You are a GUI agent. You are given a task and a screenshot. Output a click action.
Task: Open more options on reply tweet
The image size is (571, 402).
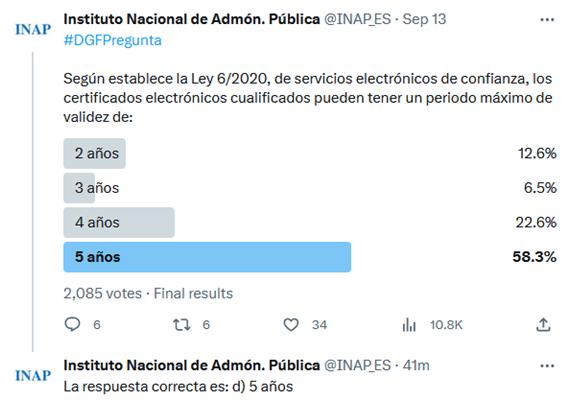point(547,366)
